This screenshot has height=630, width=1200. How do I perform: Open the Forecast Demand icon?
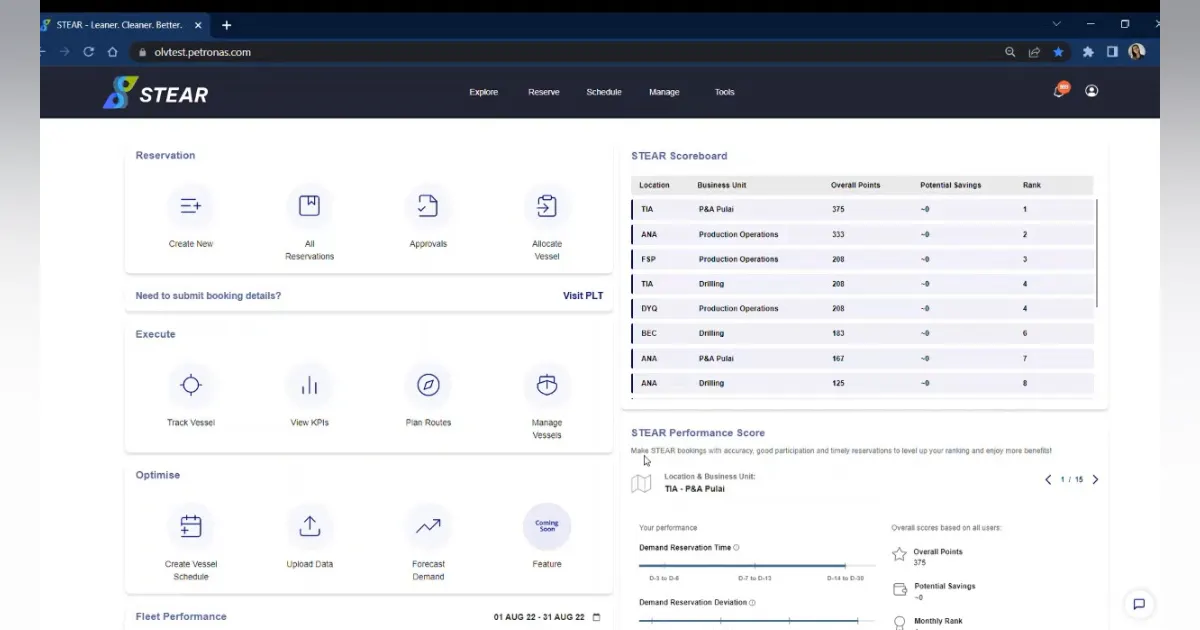[x=428, y=526]
